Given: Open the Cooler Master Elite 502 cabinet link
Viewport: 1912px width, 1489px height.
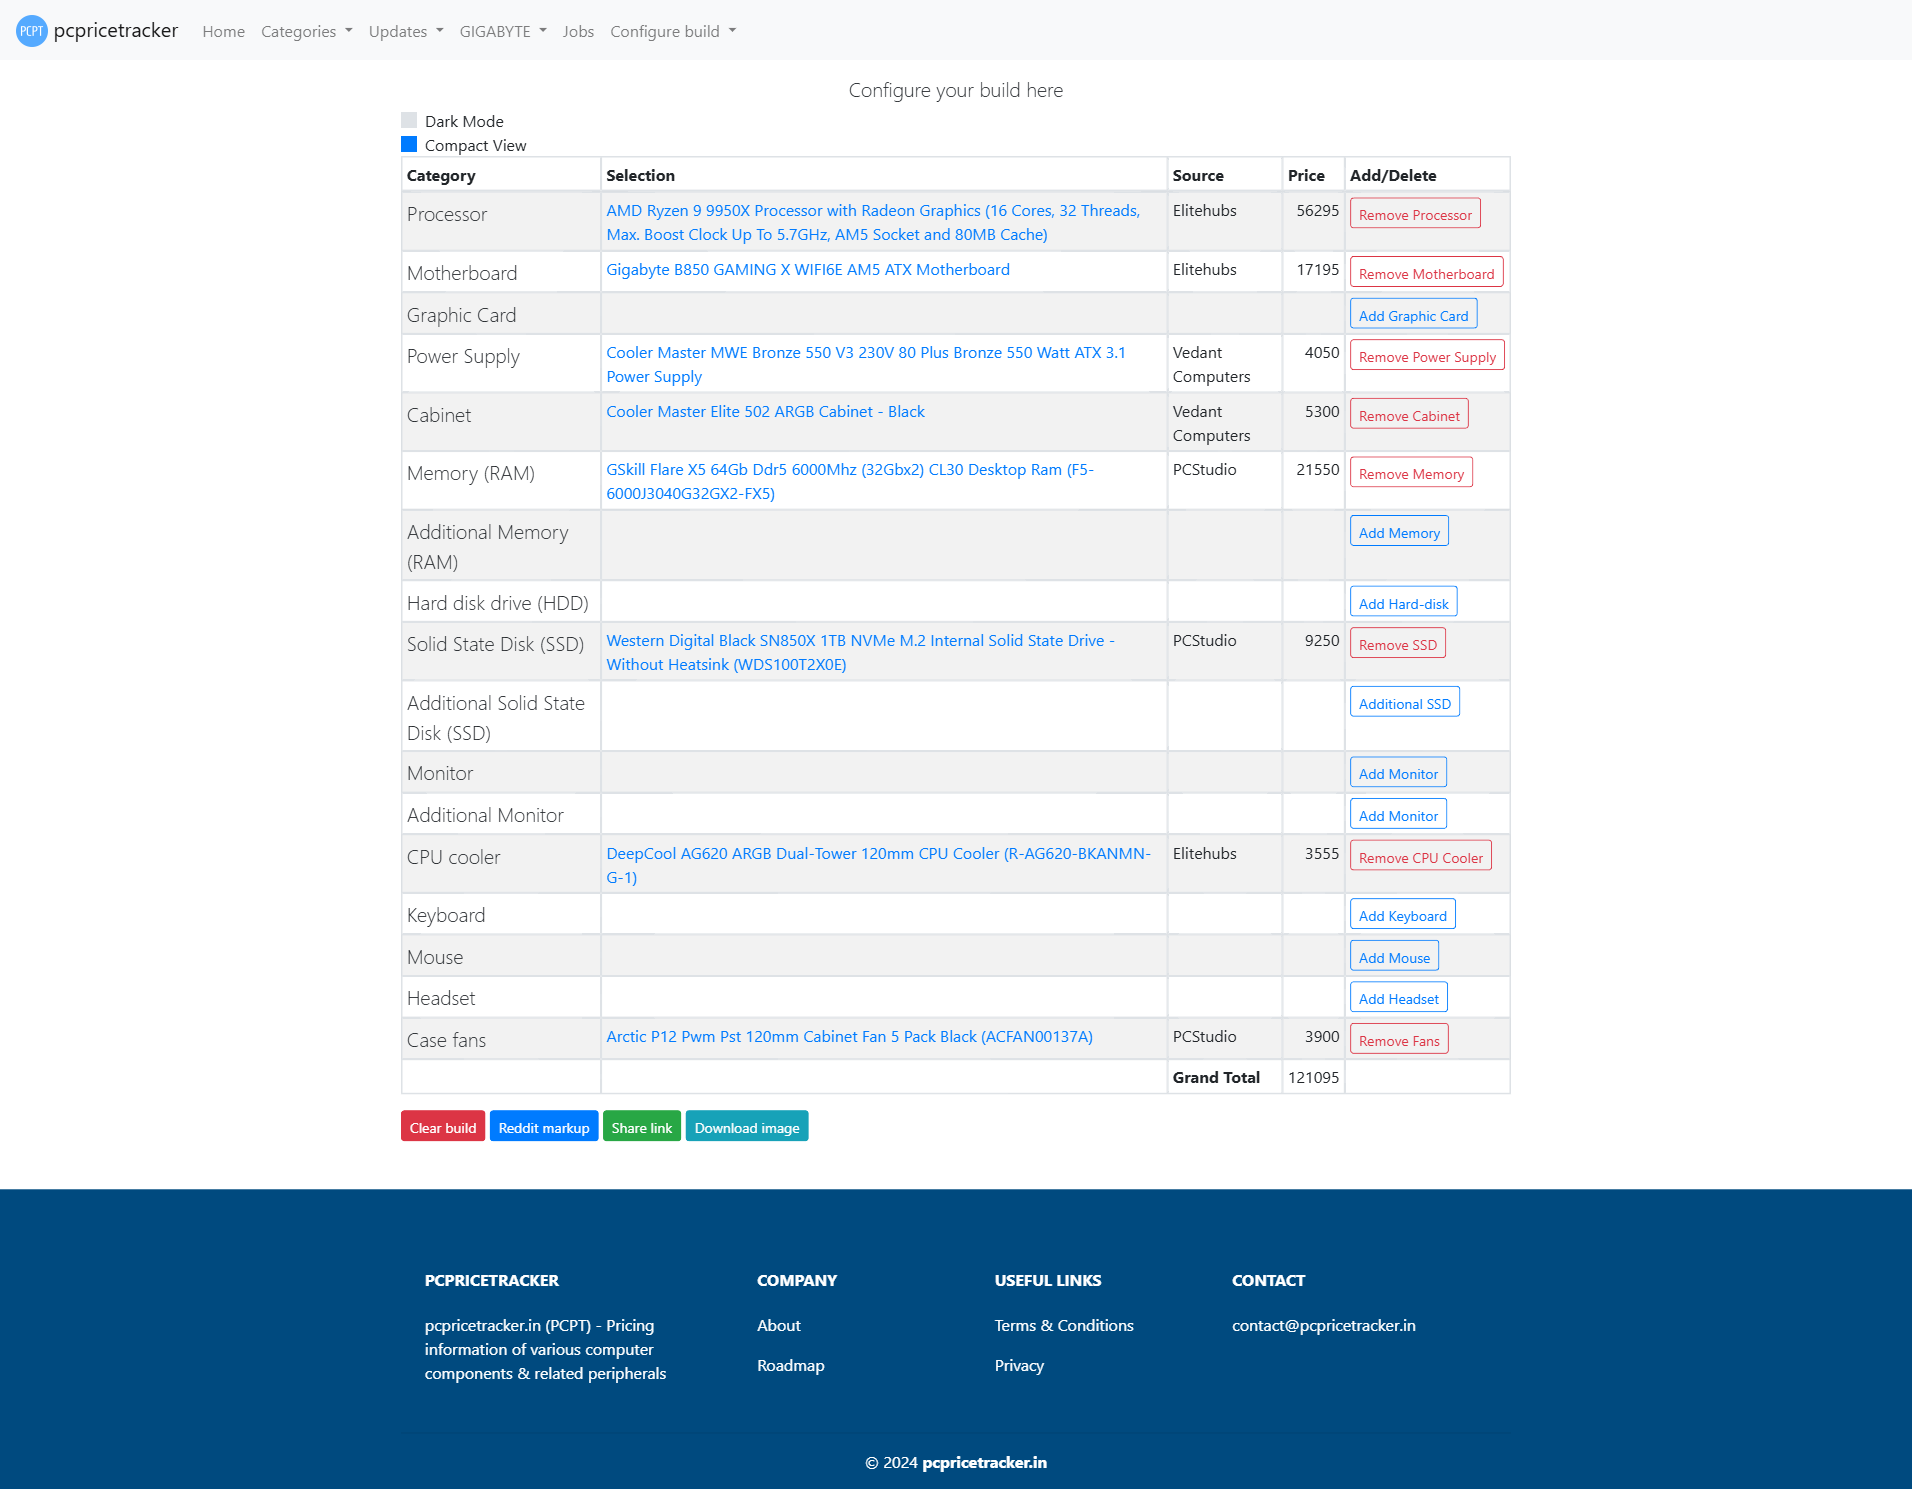Looking at the screenshot, I should [765, 412].
